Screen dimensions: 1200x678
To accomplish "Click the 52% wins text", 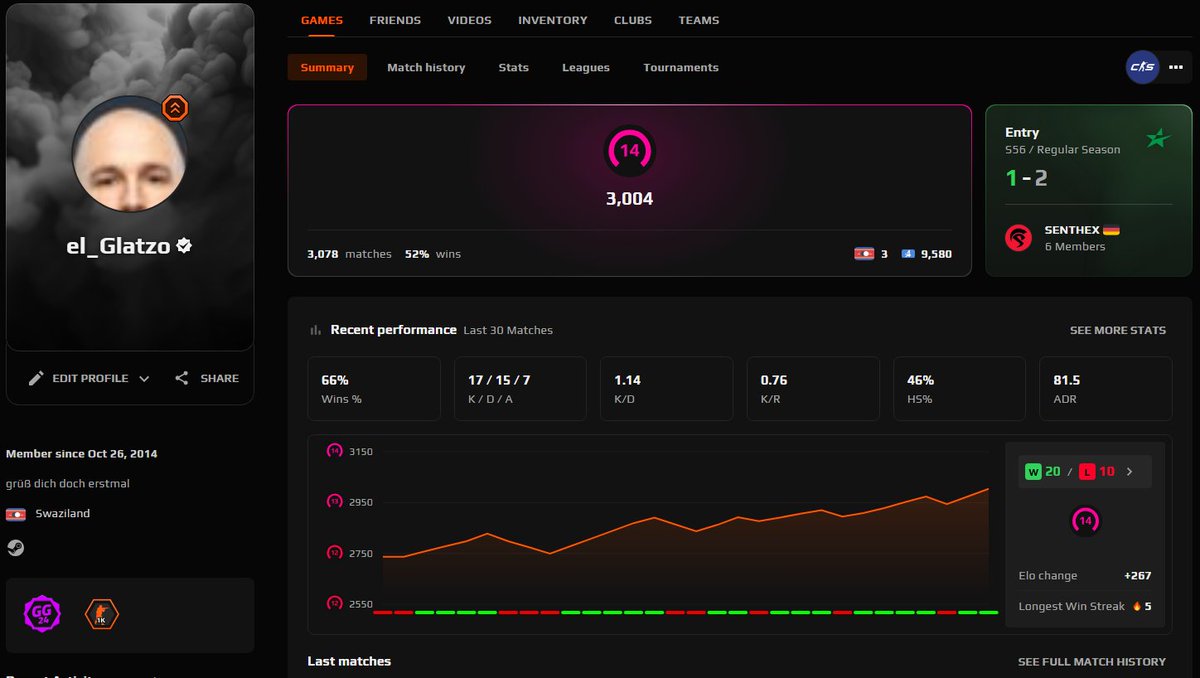I will point(433,254).
